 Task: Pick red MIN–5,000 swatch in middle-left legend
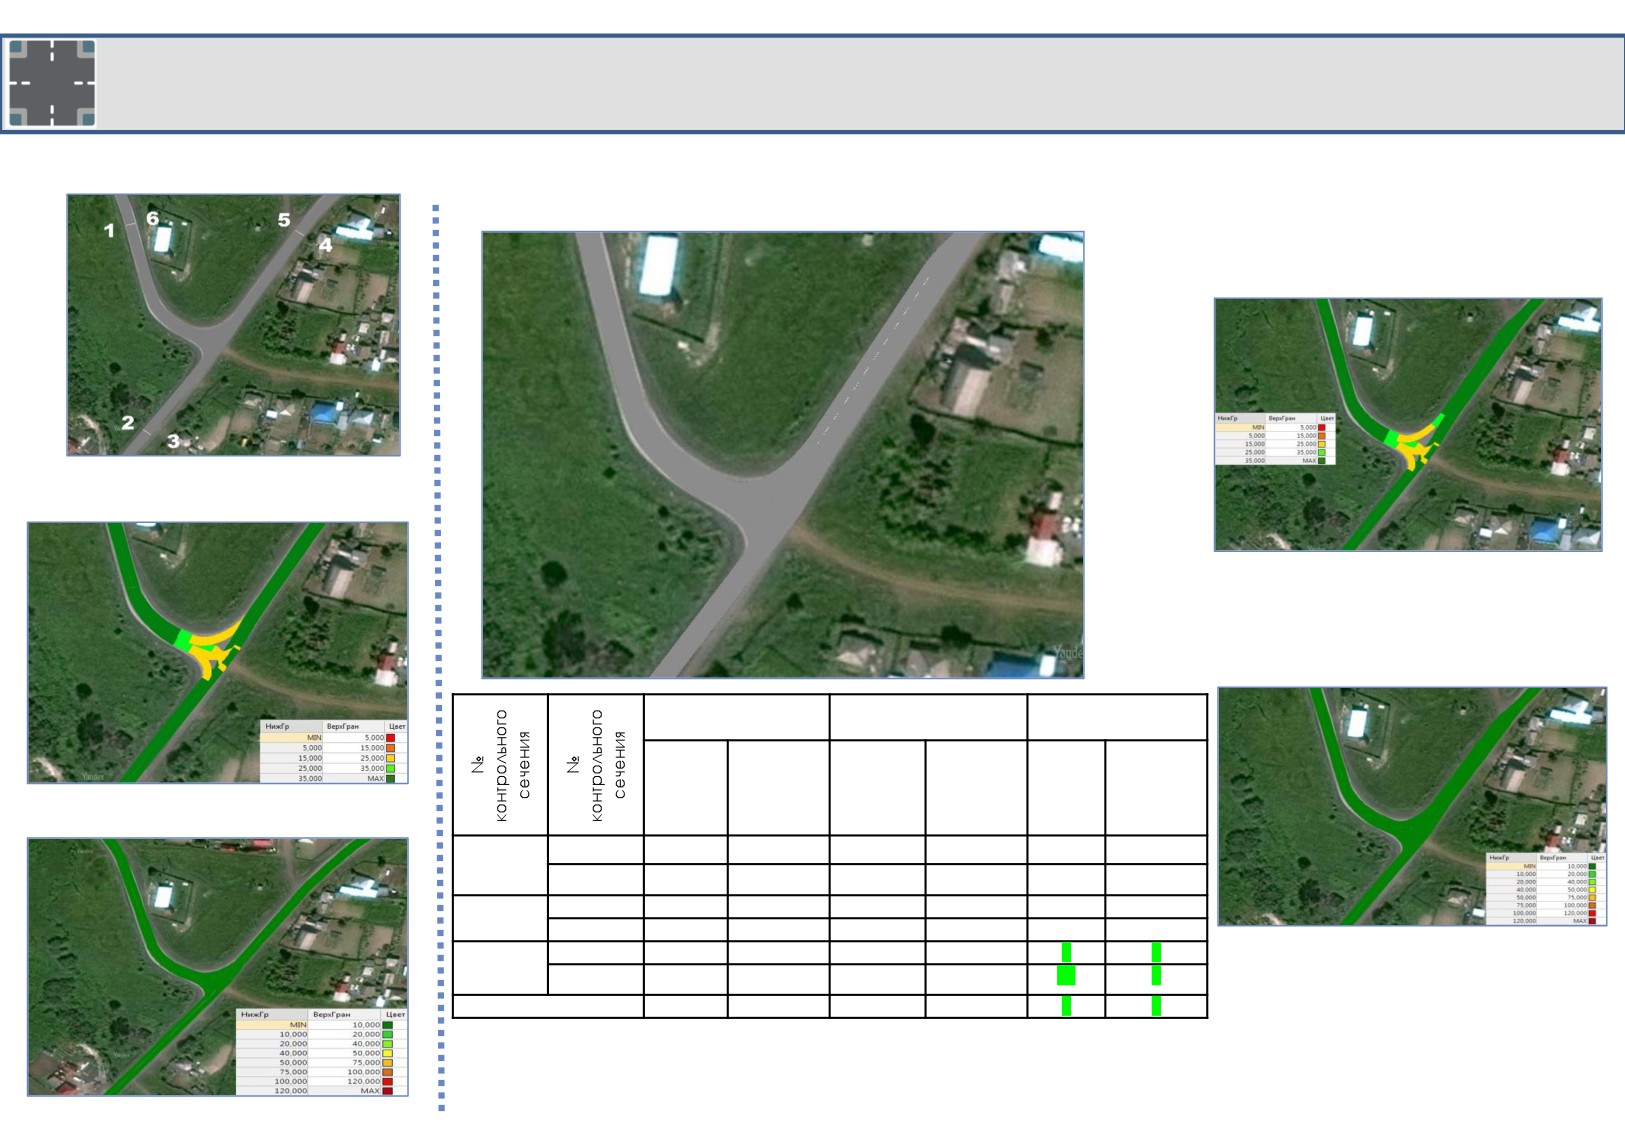[x=391, y=738]
